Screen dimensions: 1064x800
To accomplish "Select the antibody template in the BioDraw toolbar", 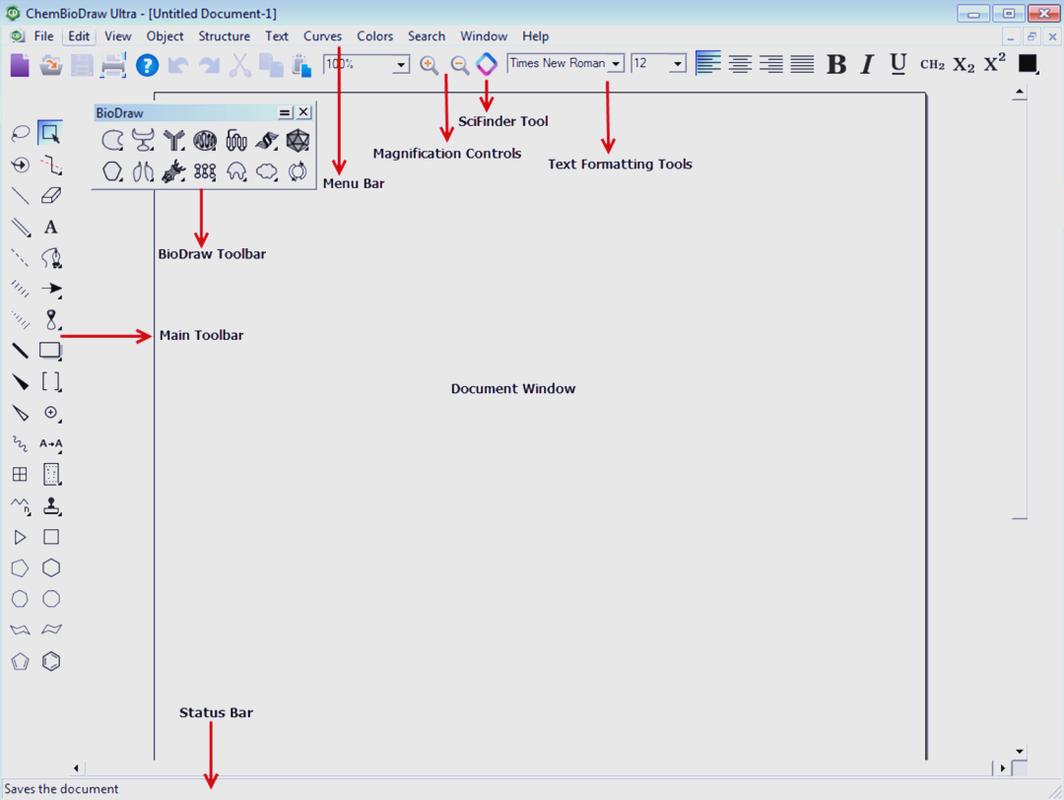I will [173, 141].
